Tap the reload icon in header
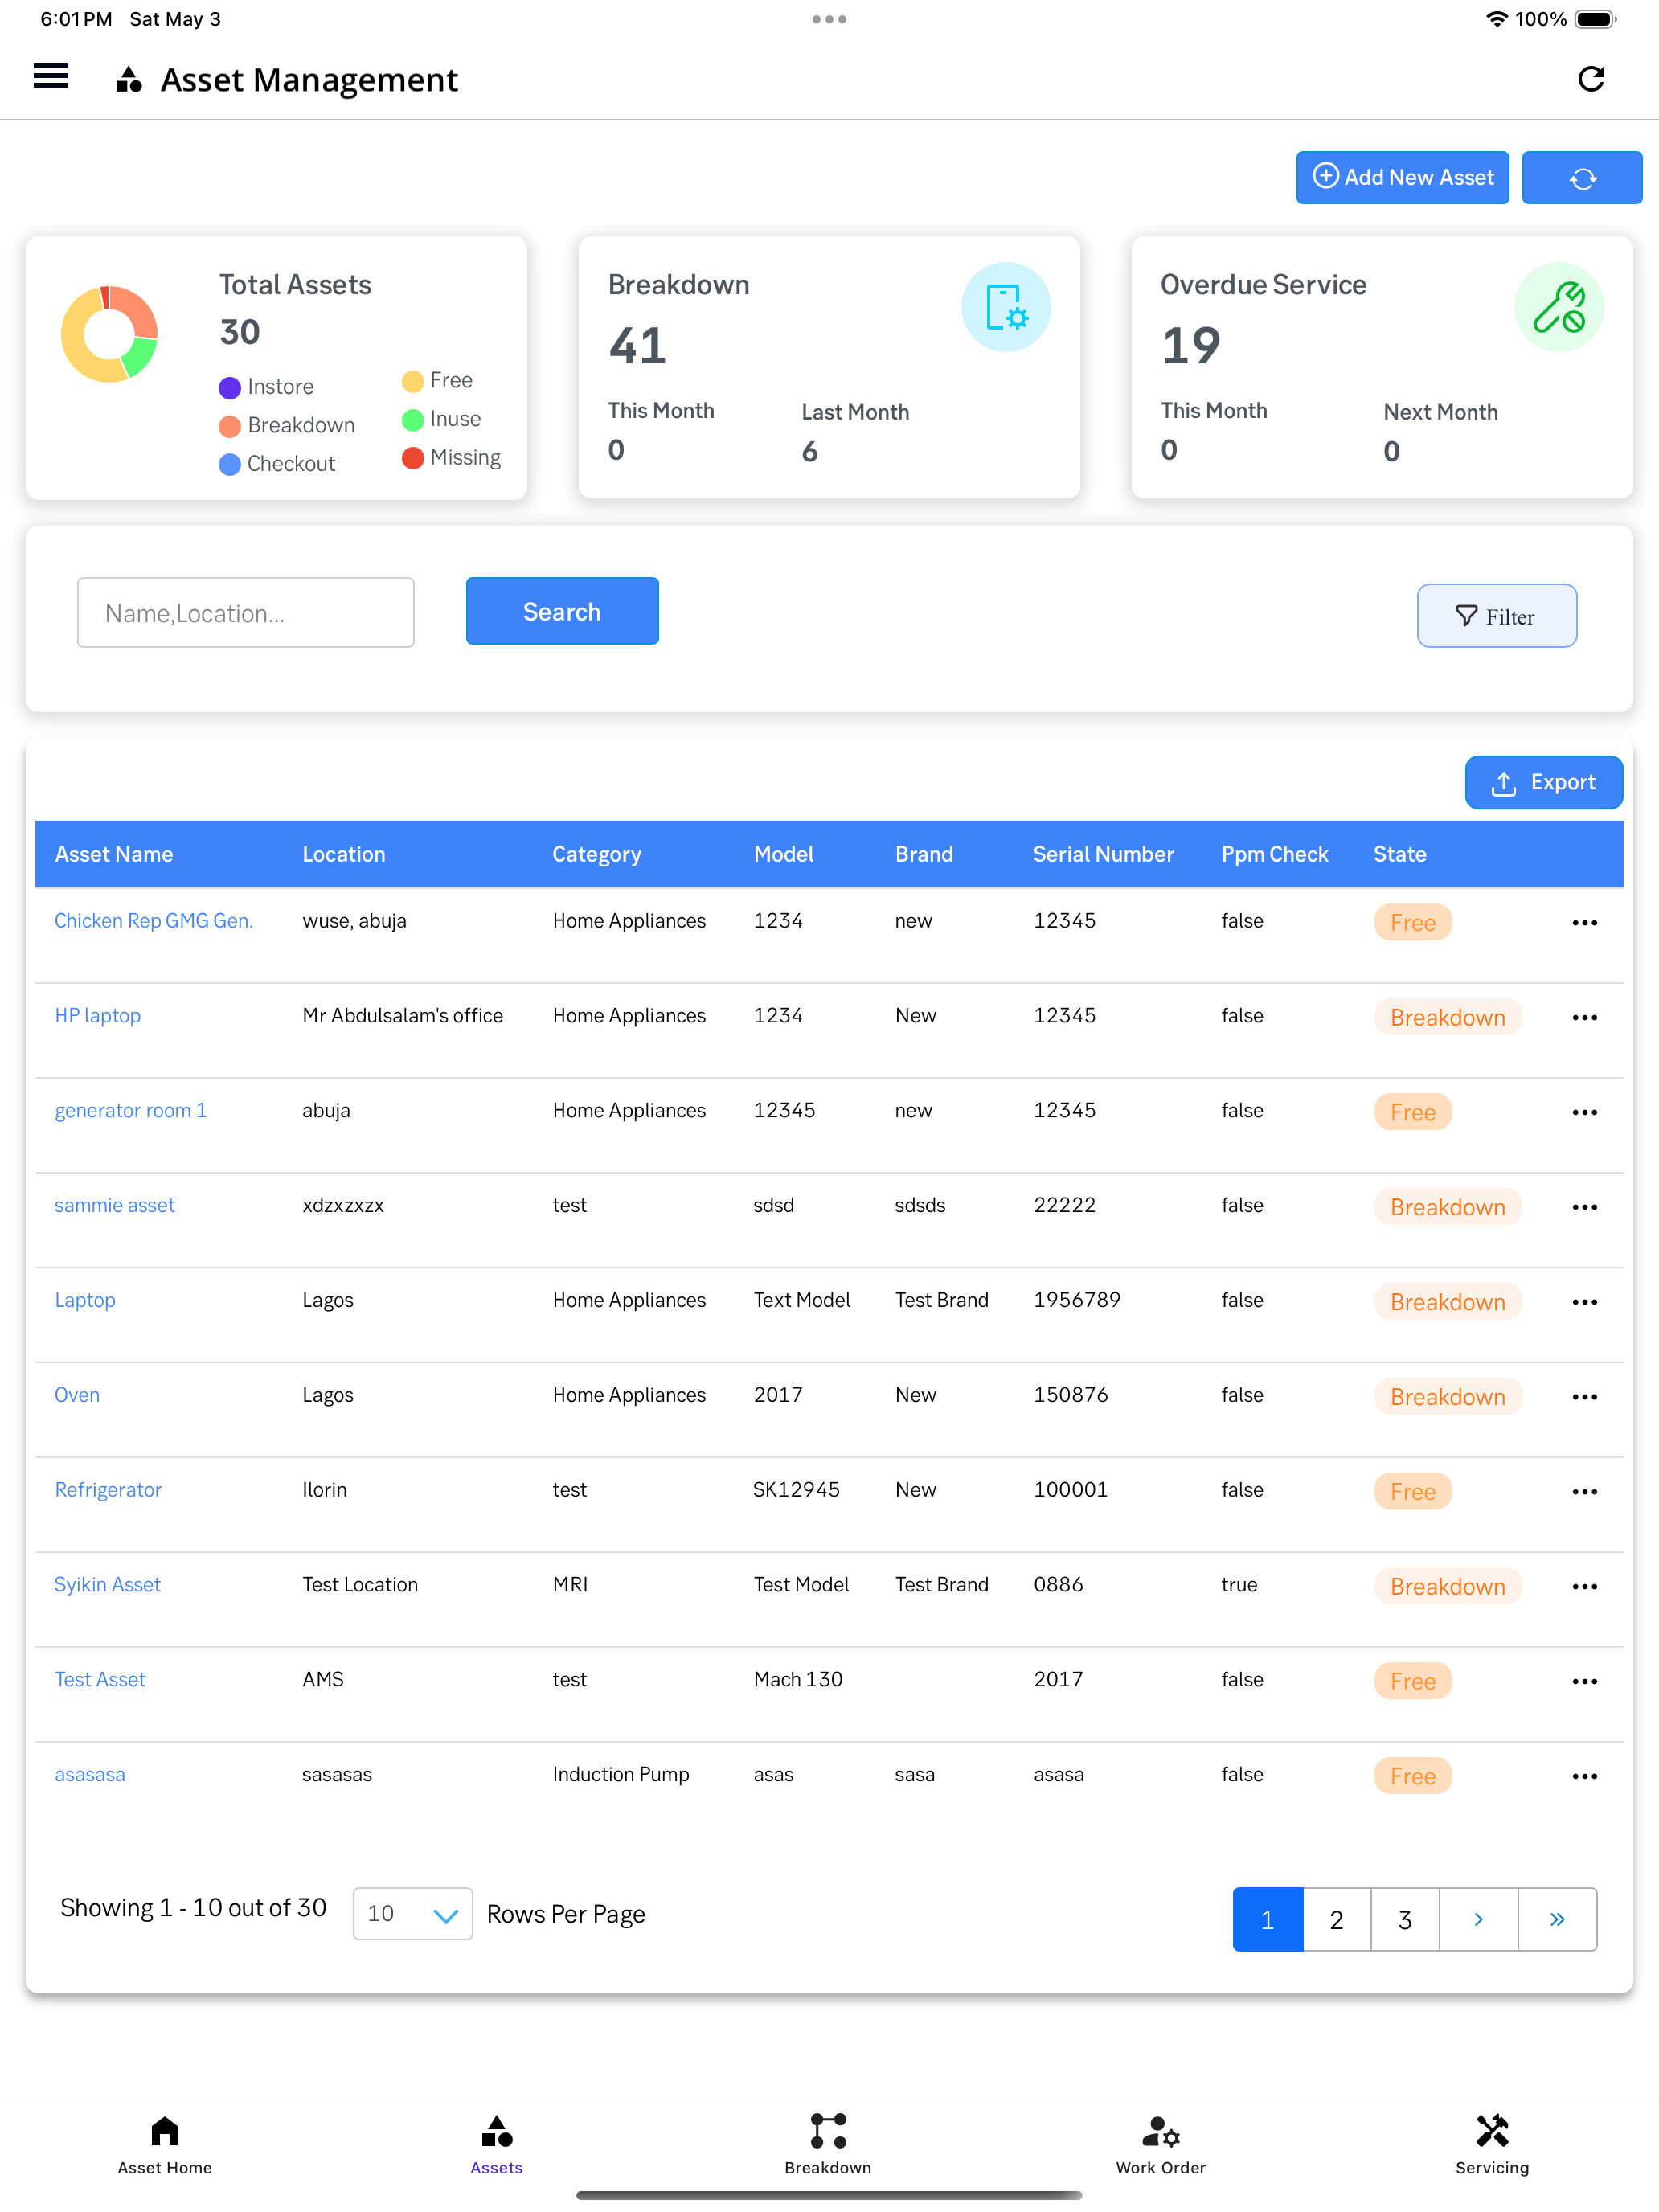The width and height of the screenshot is (1659, 2212). pyautogui.click(x=1590, y=78)
